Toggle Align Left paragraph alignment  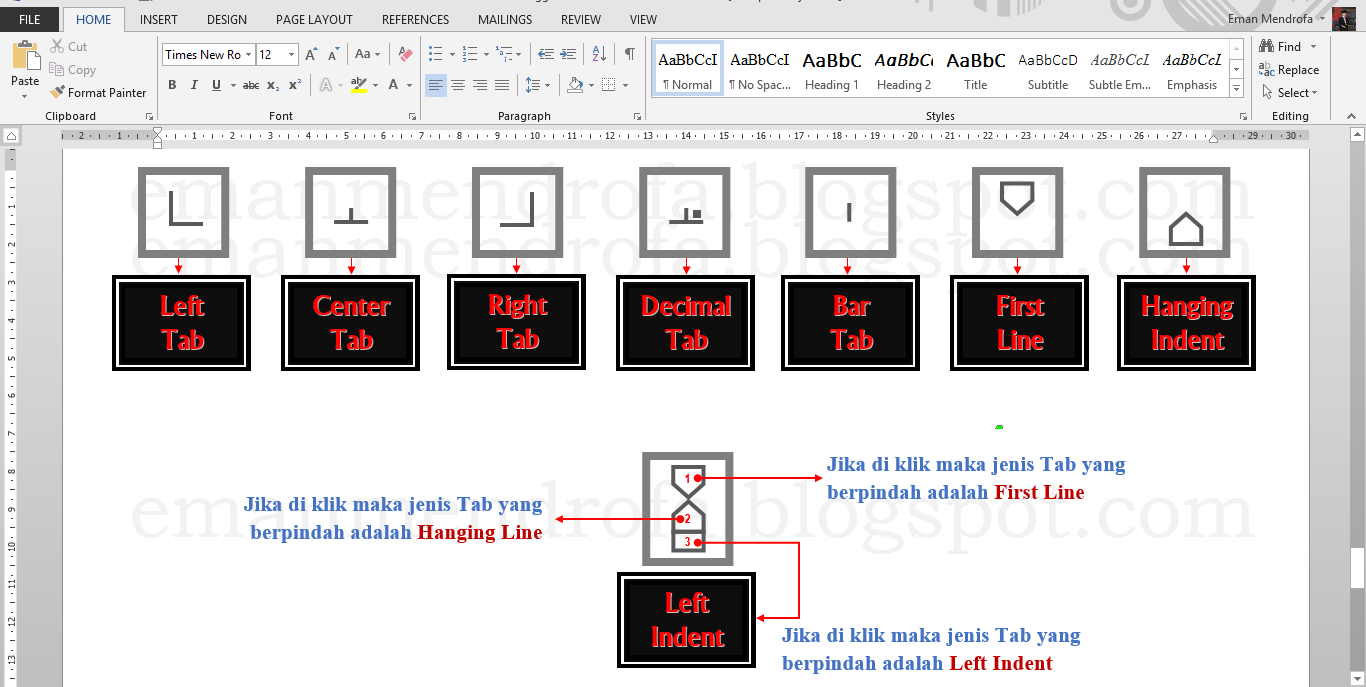tap(436, 86)
